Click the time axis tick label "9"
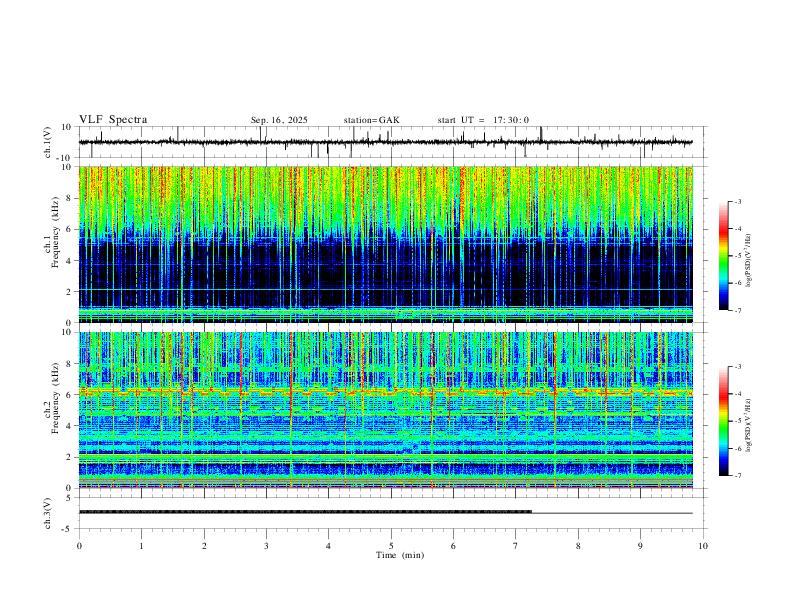The image size is (792, 612). click(640, 546)
